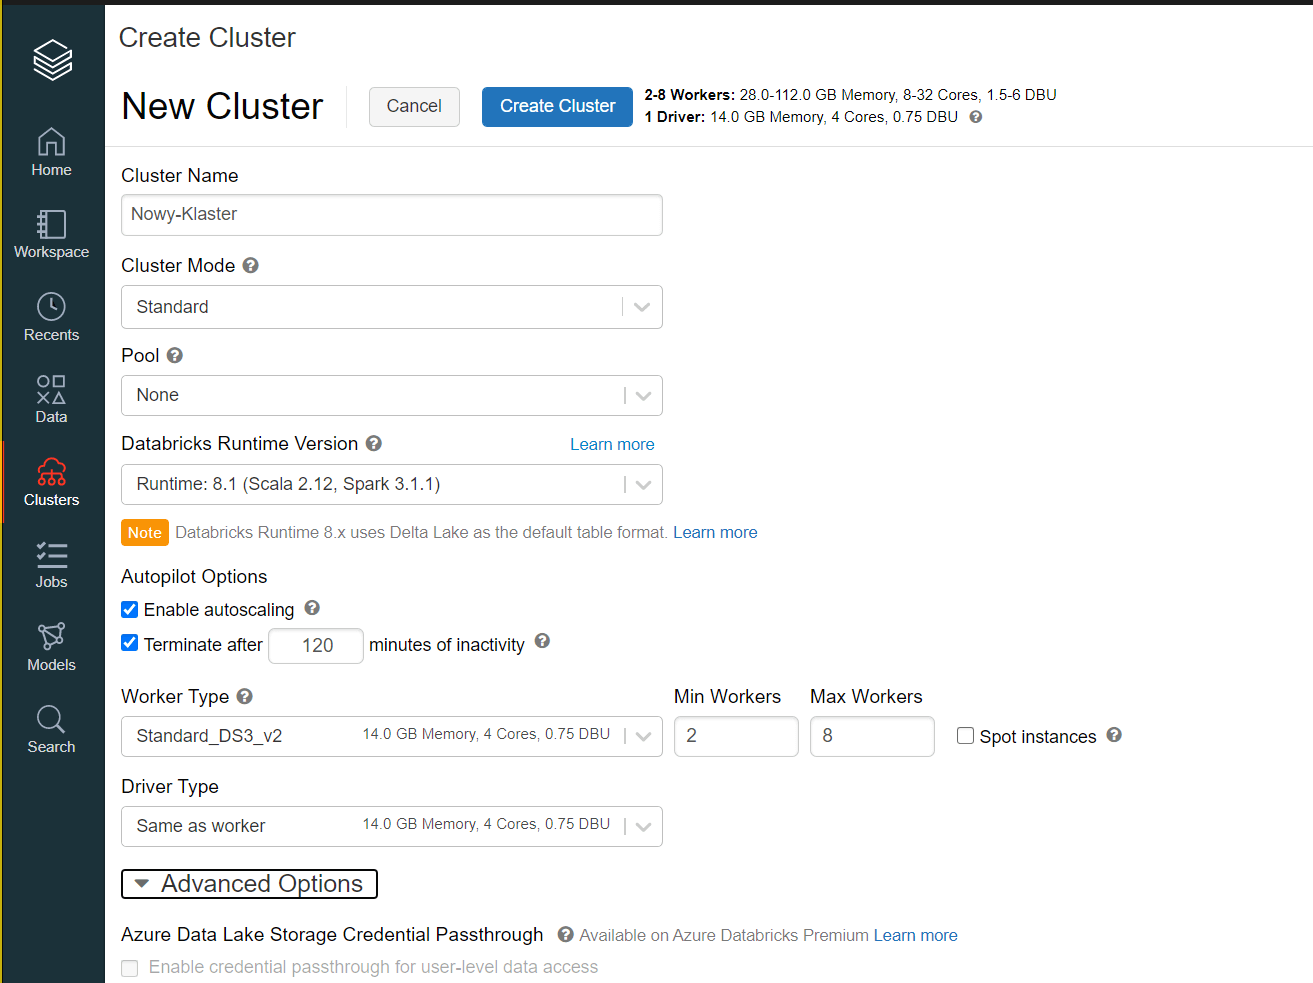Screen dimensions: 1313x983
Task: Enable Spot instances
Action: click(965, 736)
